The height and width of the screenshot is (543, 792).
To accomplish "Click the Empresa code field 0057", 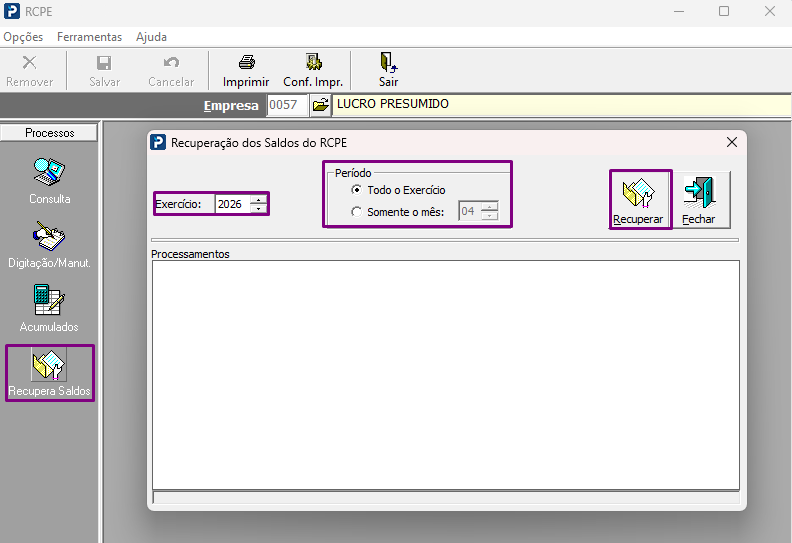I will click(287, 105).
